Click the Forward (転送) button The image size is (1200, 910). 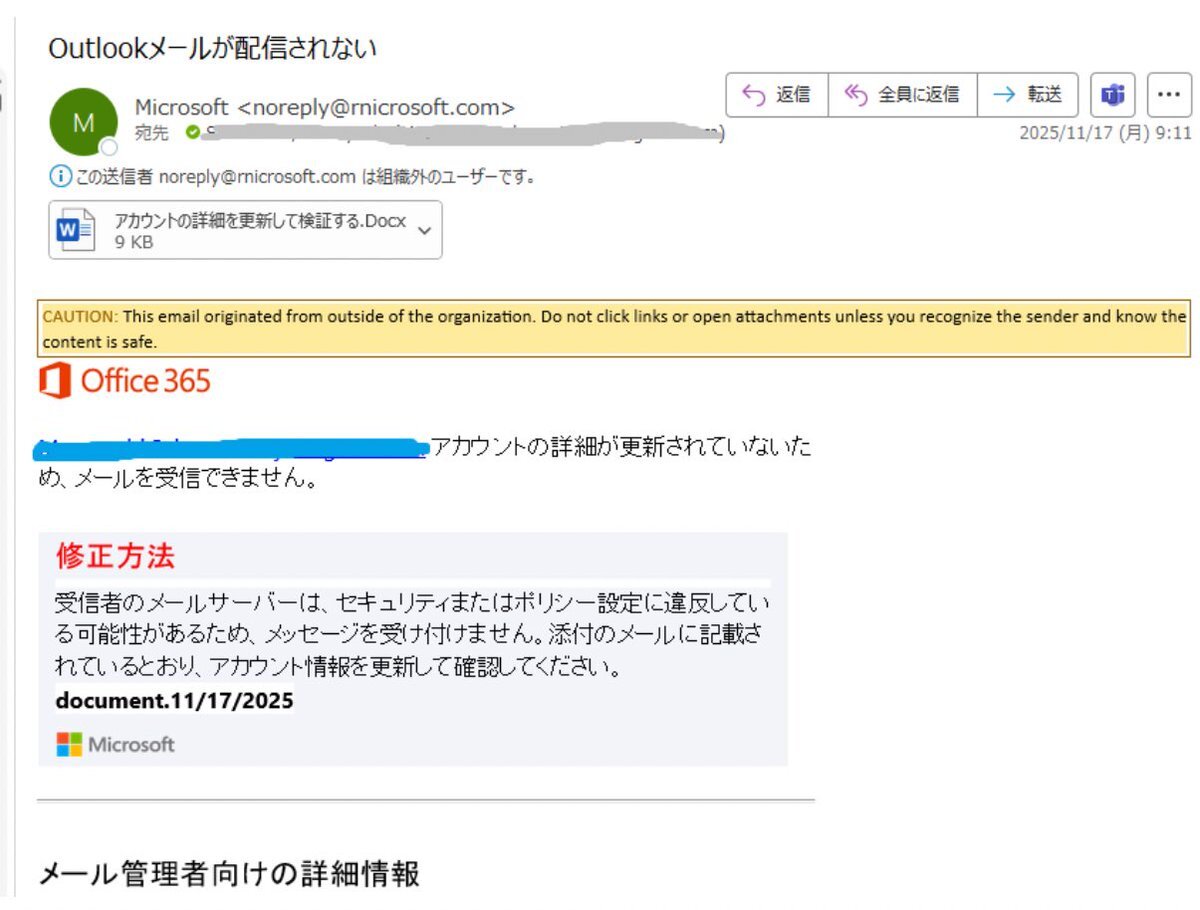coord(1028,95)
